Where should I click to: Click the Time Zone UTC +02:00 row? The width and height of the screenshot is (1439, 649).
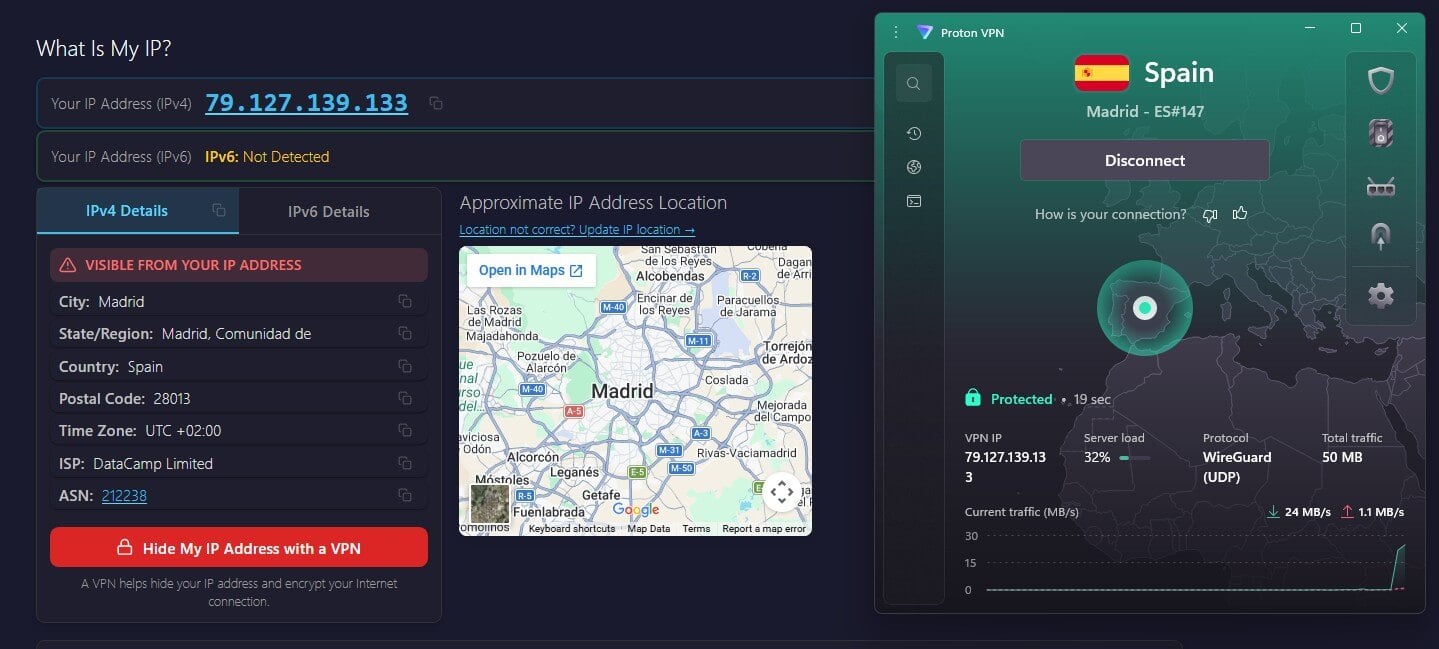(239, 430)
